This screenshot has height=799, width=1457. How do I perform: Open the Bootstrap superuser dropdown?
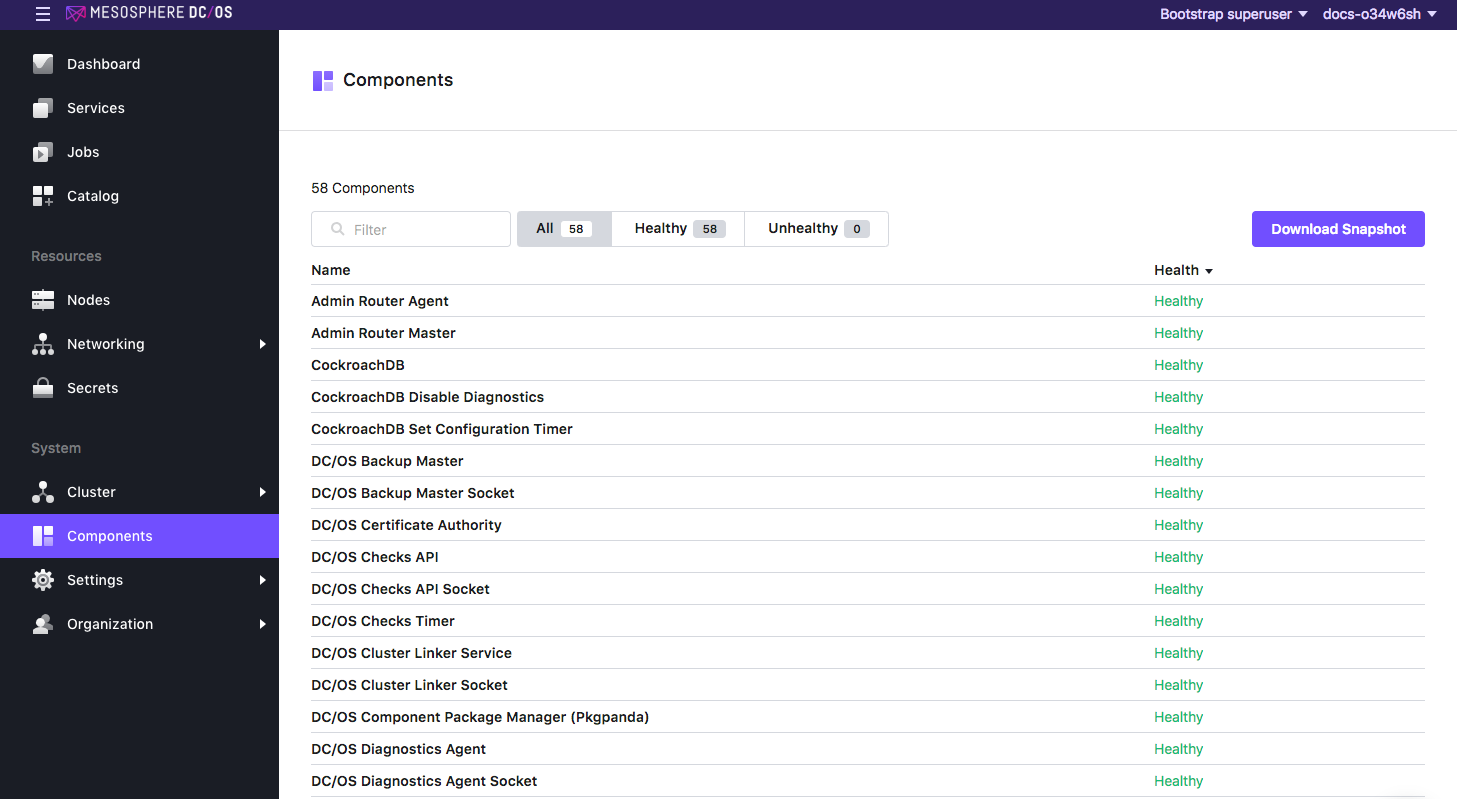tap(1233, 14)
